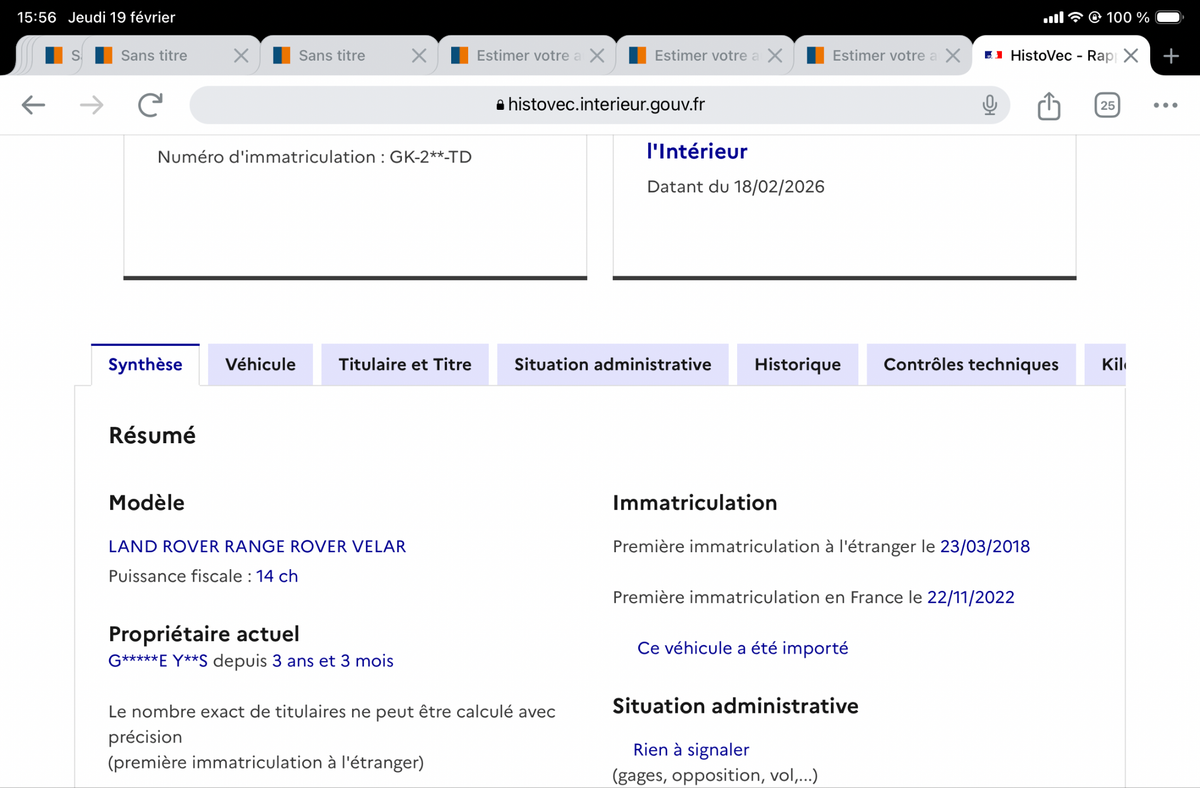Click the foreign registration date 23/03/2018

click(985, 546)
